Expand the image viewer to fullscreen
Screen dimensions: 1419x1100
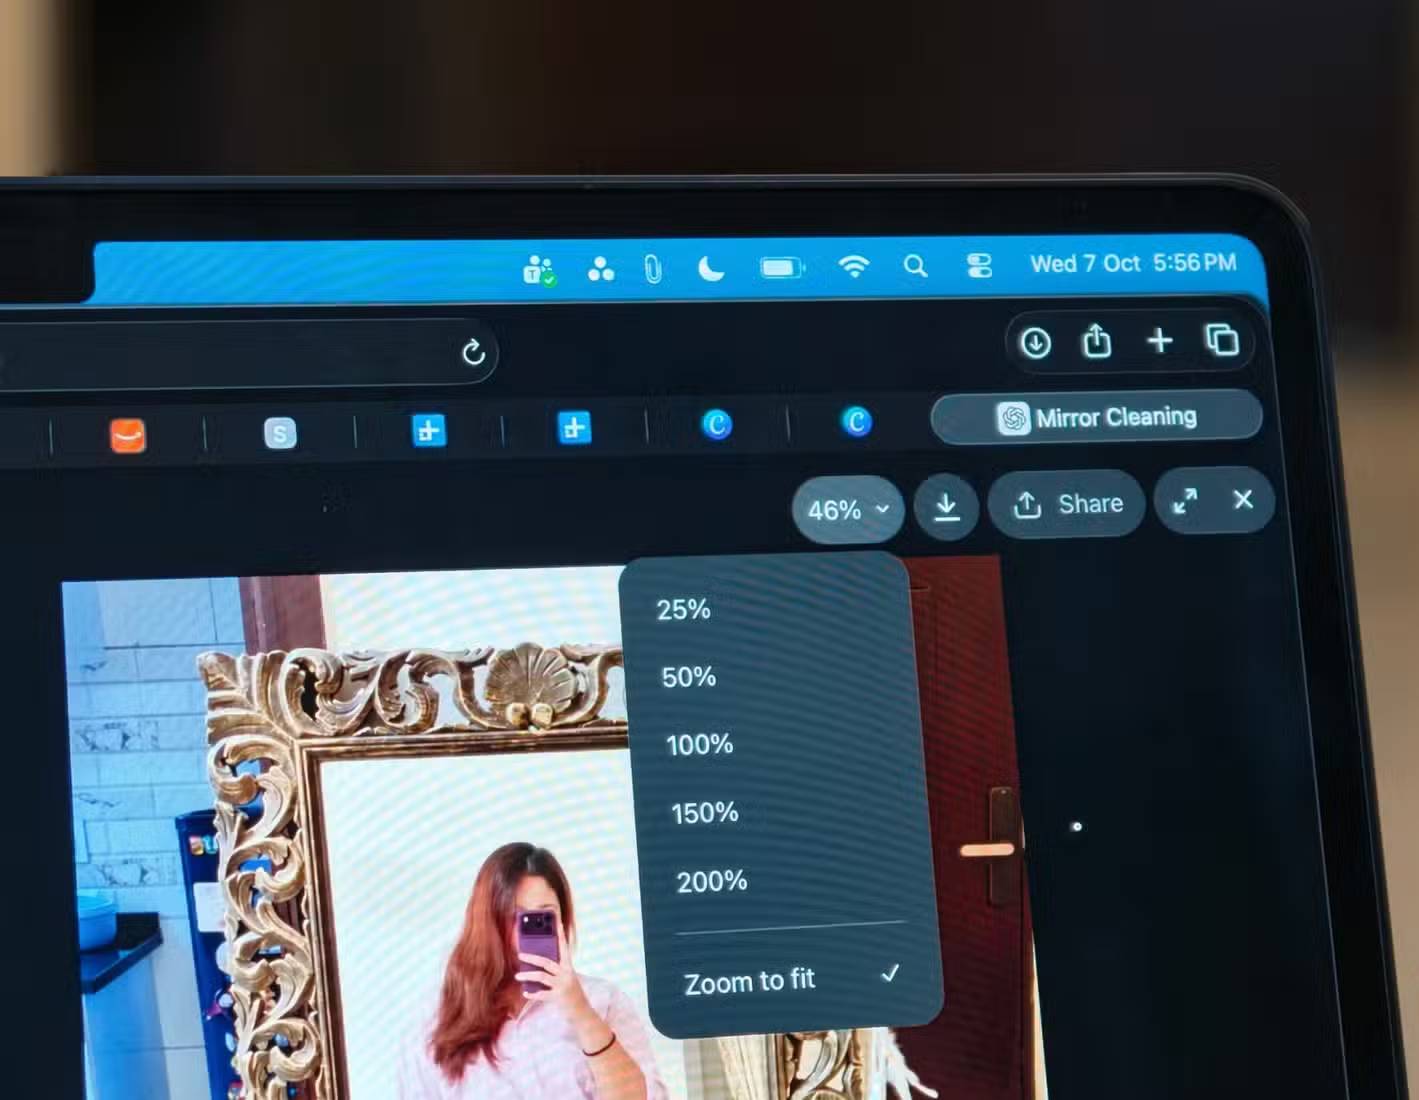[x=1185, y=501]
